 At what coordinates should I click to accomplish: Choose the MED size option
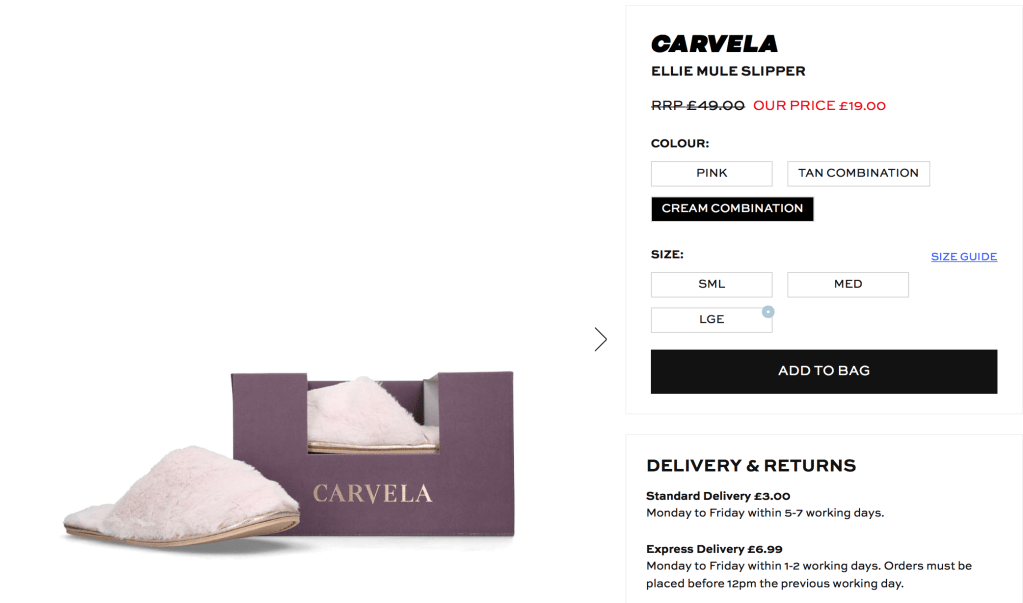(847, 285)
